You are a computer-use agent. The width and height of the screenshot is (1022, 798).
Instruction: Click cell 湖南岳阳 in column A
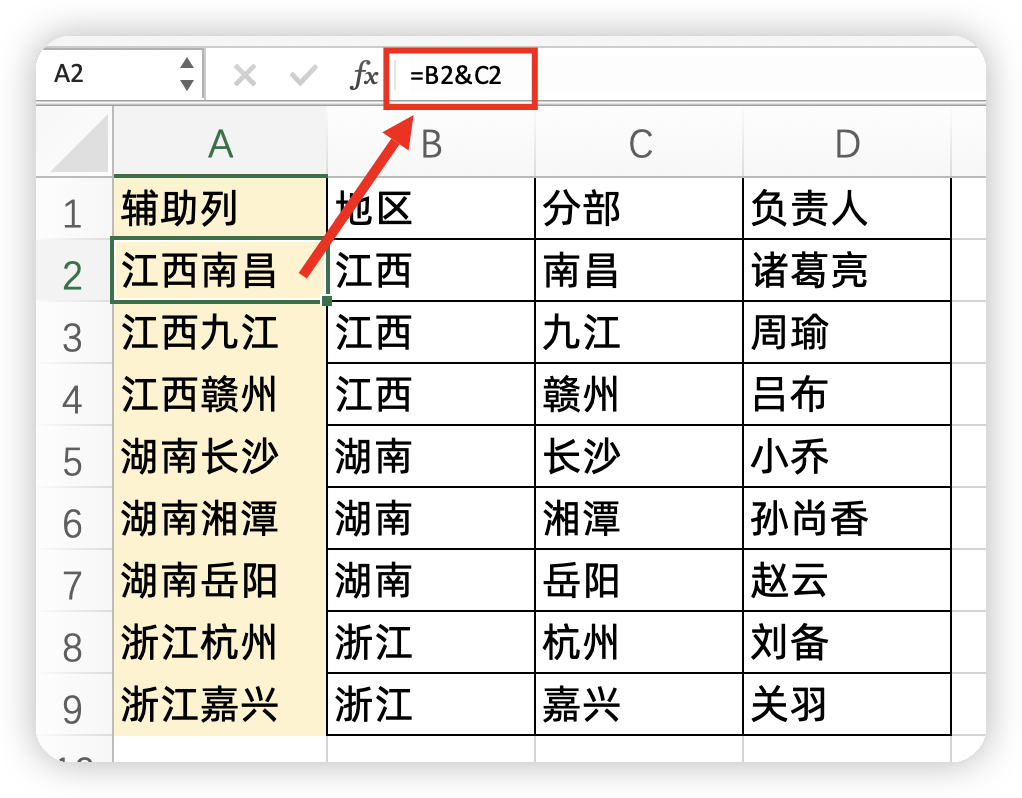(220, 580)
